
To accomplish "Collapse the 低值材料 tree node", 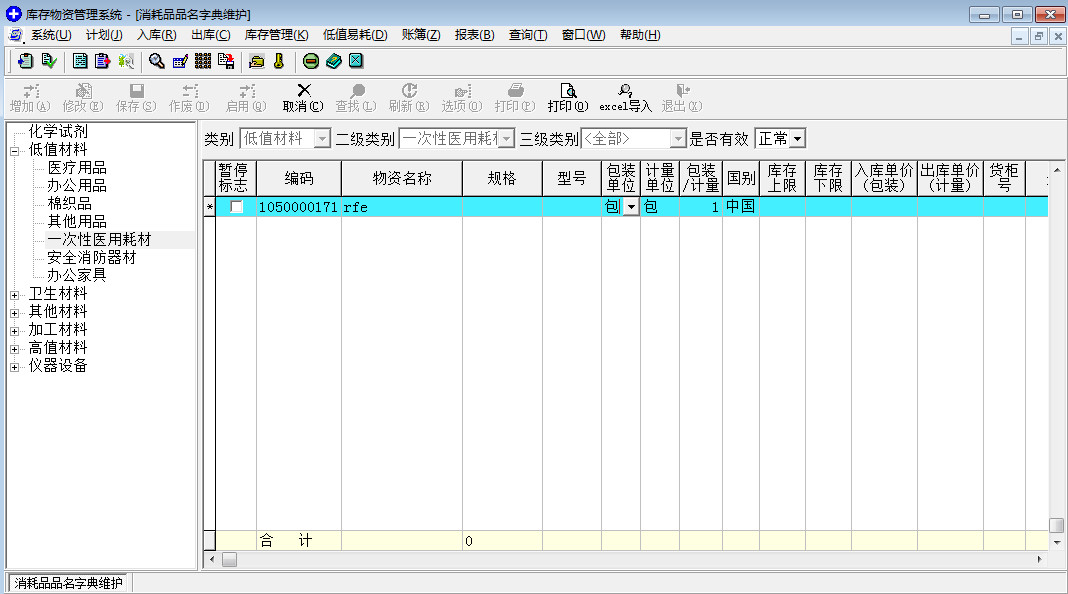I will coord(15,150).
